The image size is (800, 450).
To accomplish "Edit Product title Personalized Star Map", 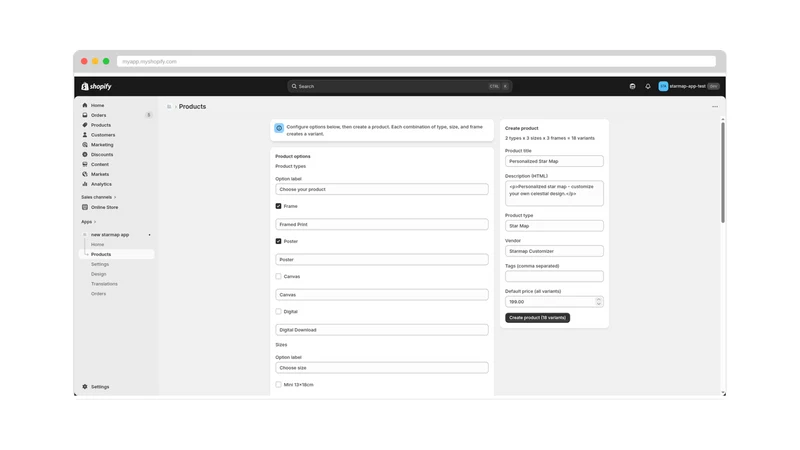I will (554, 161).
